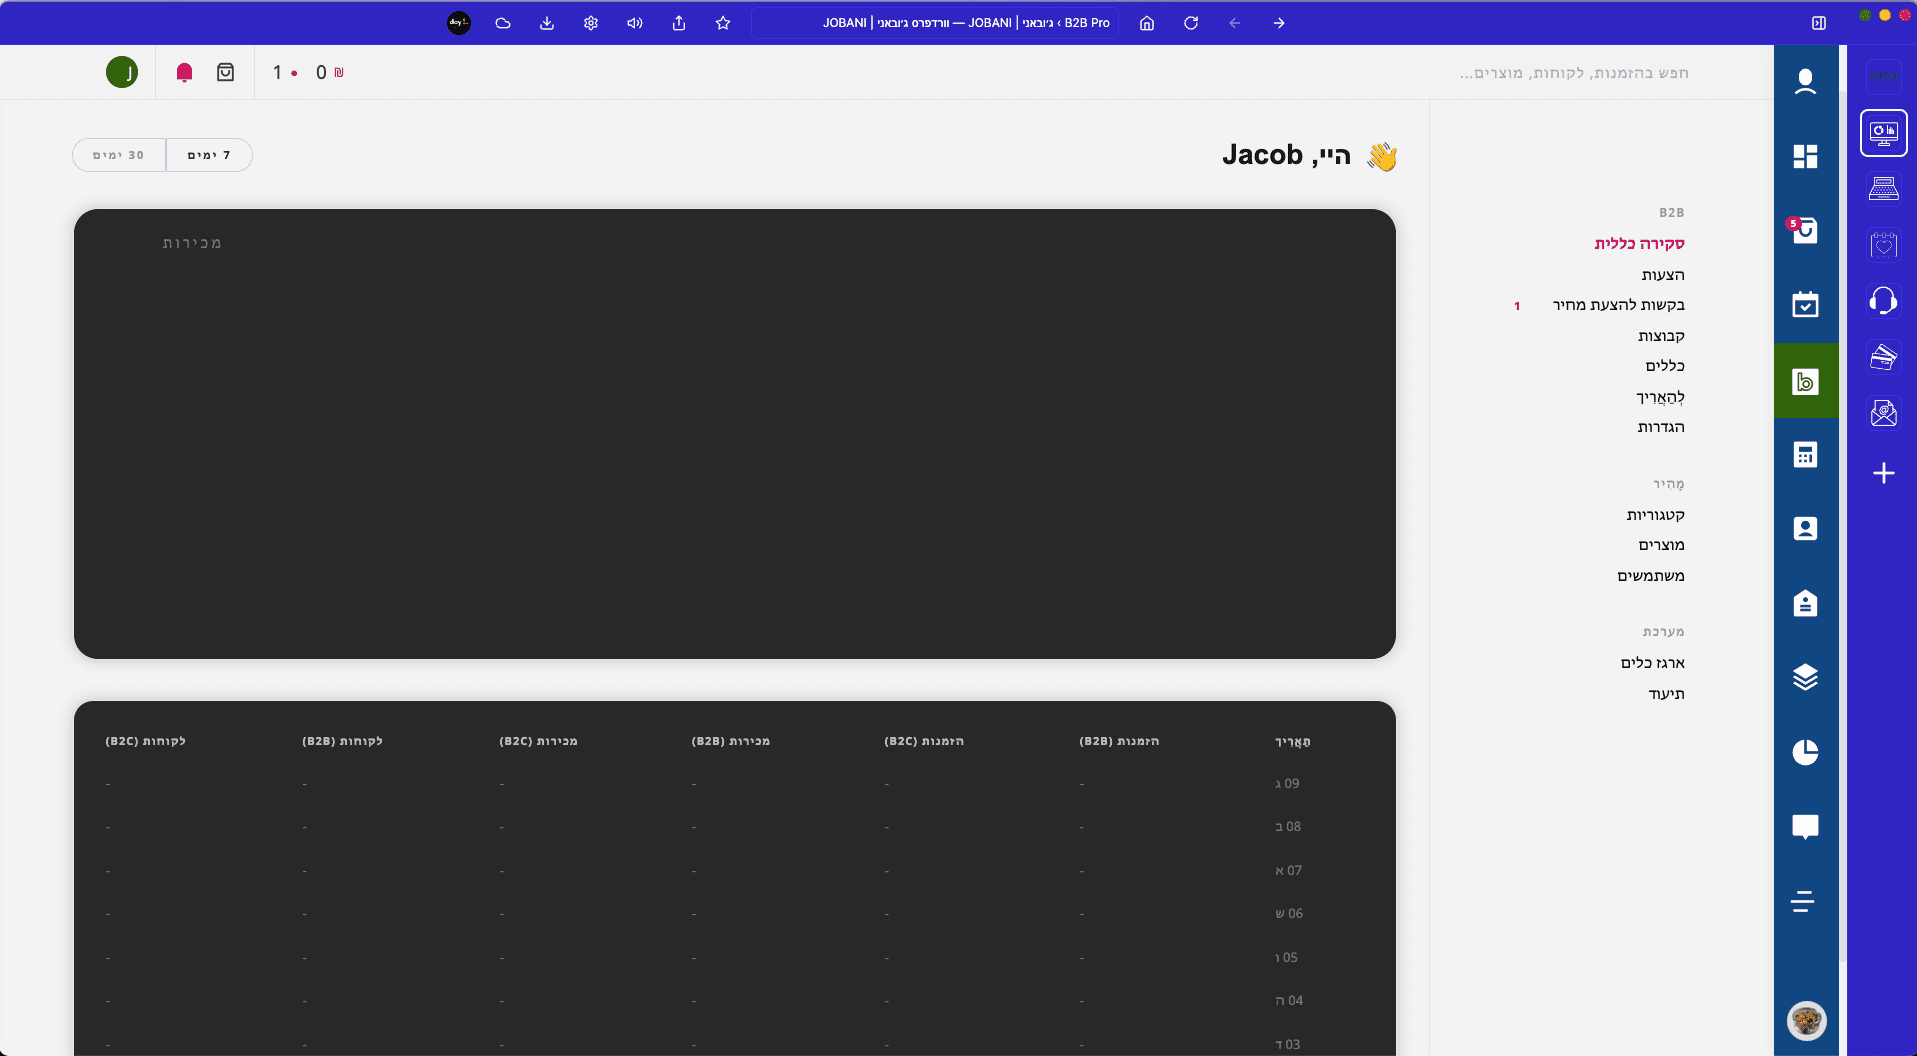This screenshot has height=1056, width=1917.
Task: Switch to the 7 ימים range
Action: 209,155
